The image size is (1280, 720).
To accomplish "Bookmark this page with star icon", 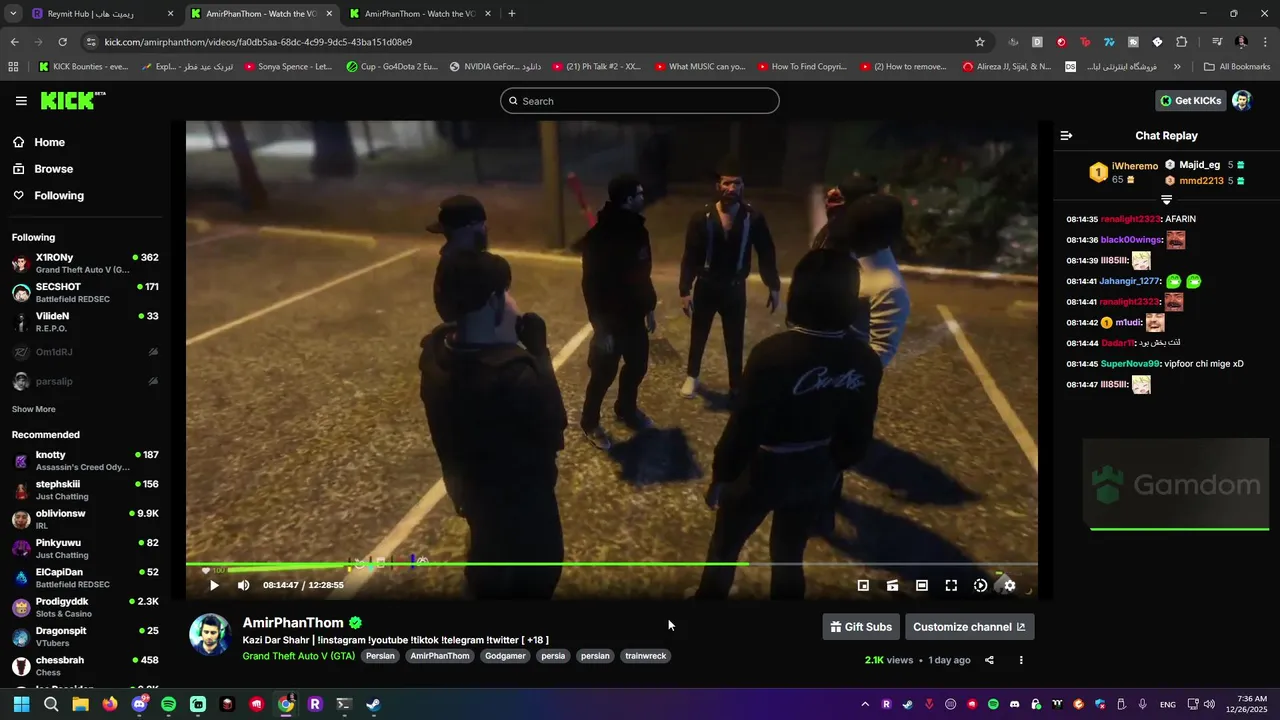I will [980, 42].
